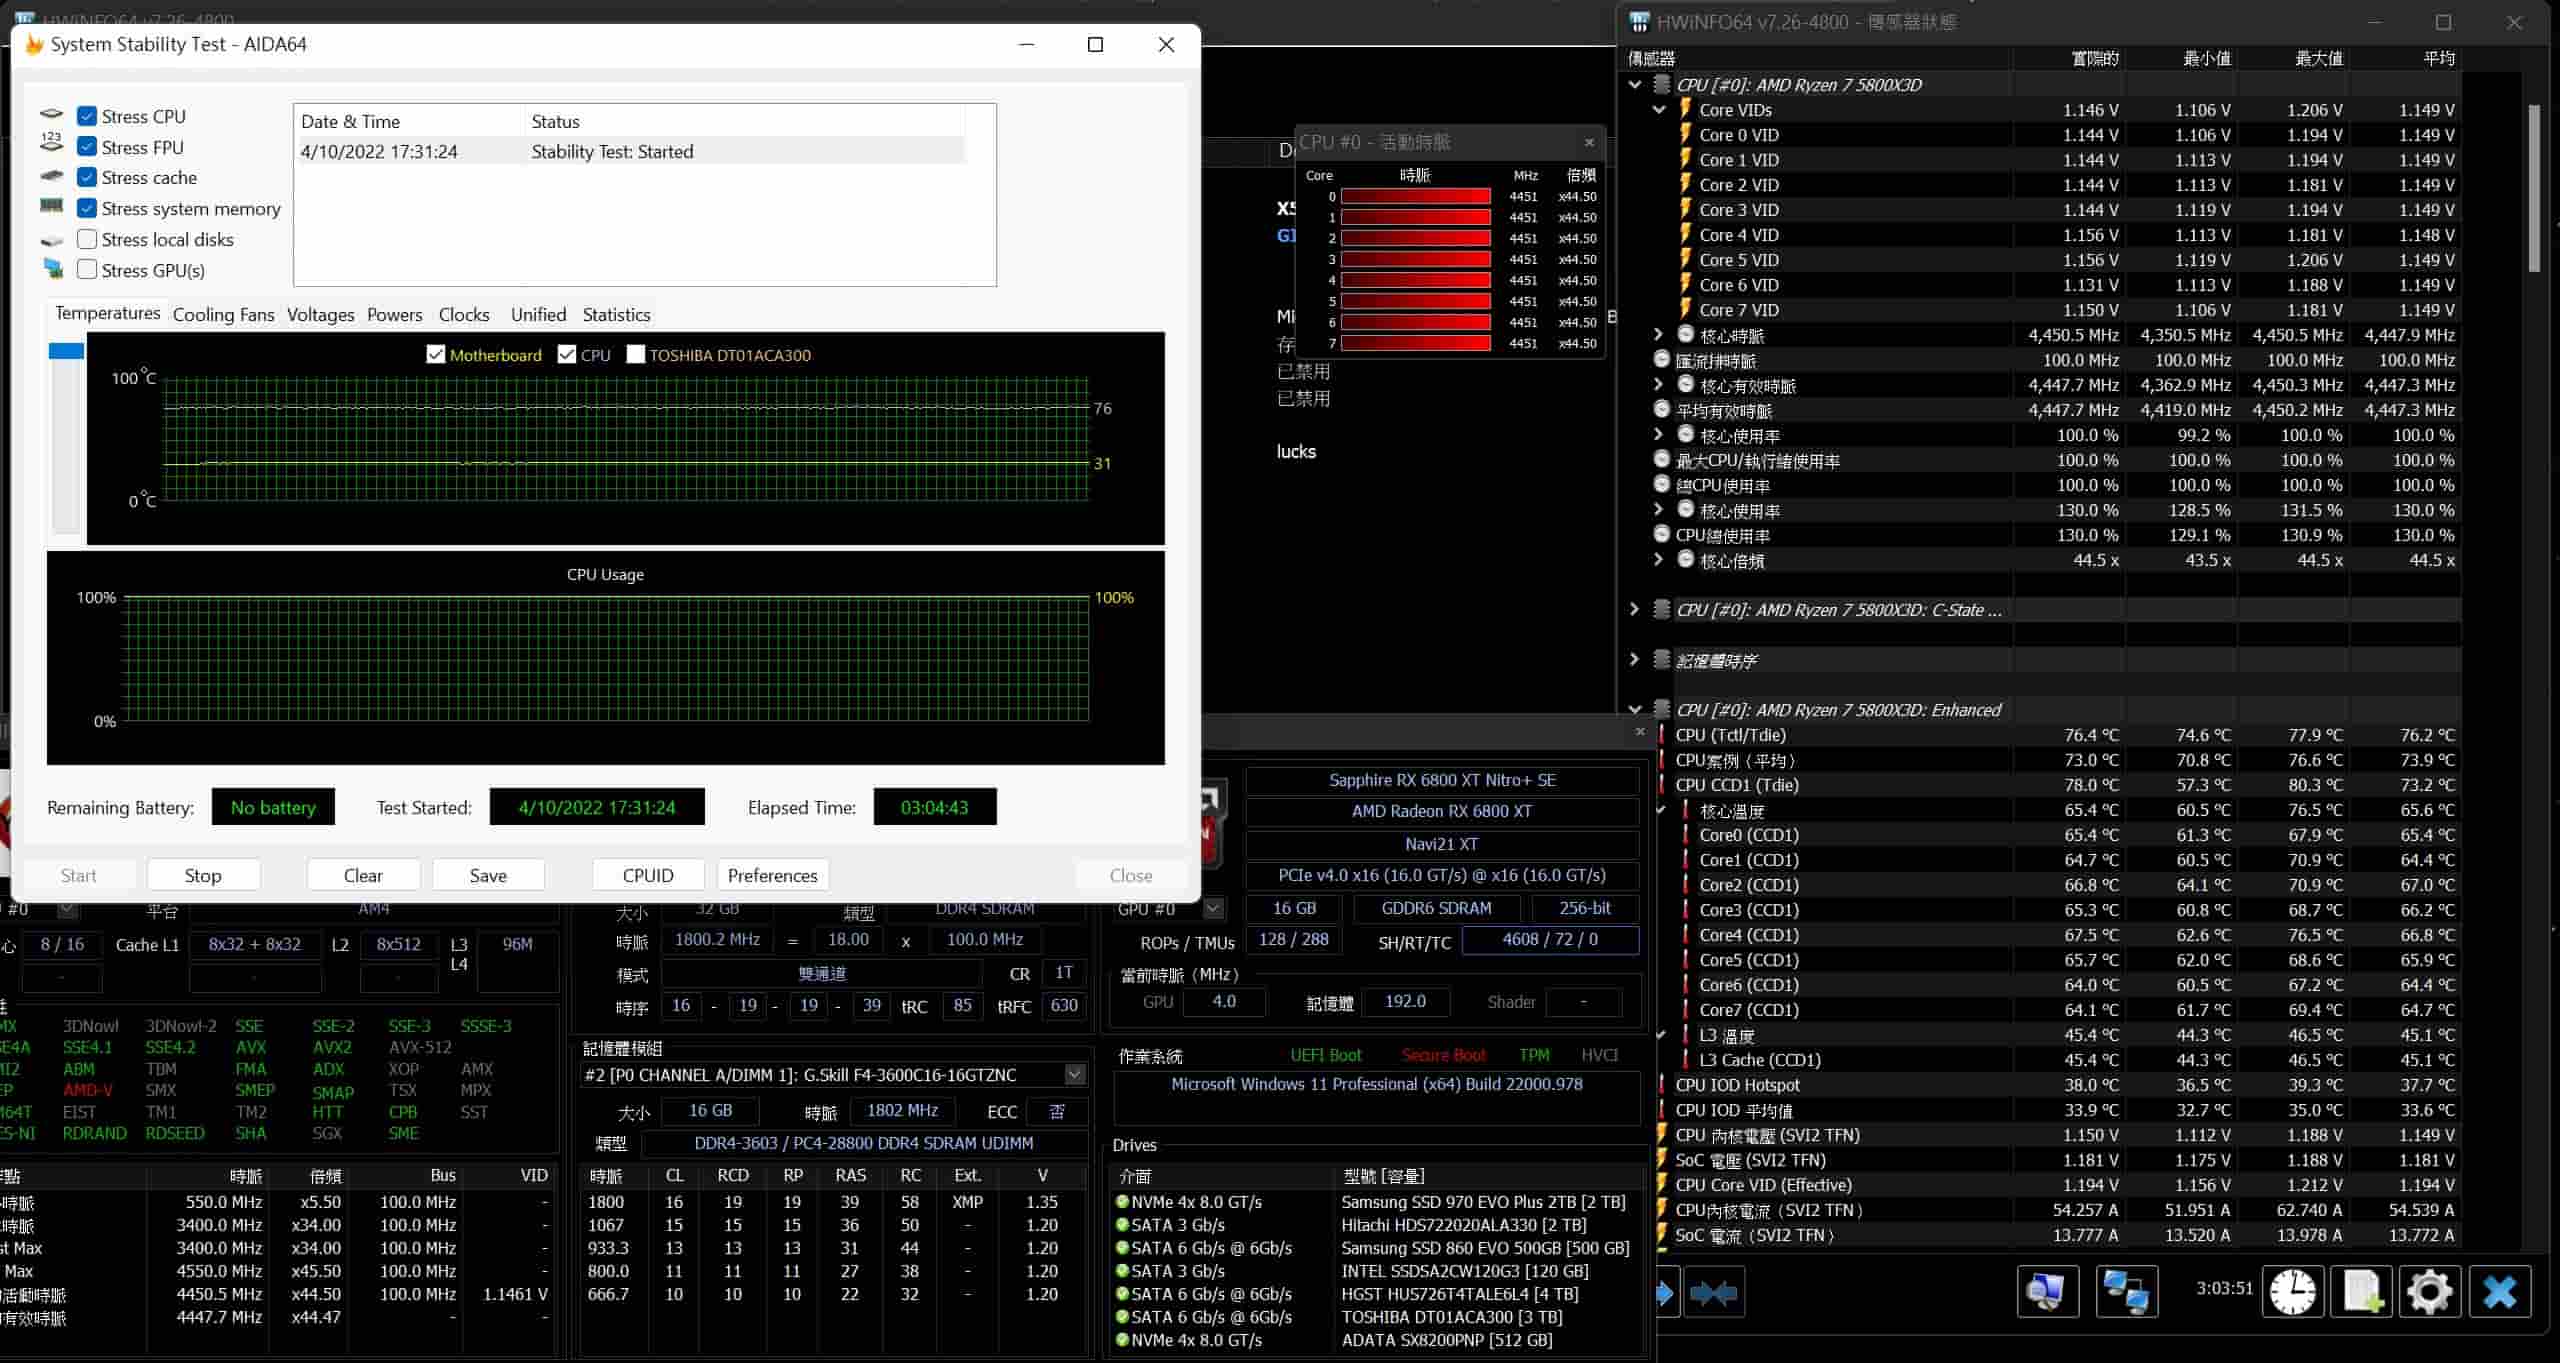Collapse the 5800X3D Enhanced sensor group
The height and width of the screenshot is (1363, 2560).
pos(1635,709)
